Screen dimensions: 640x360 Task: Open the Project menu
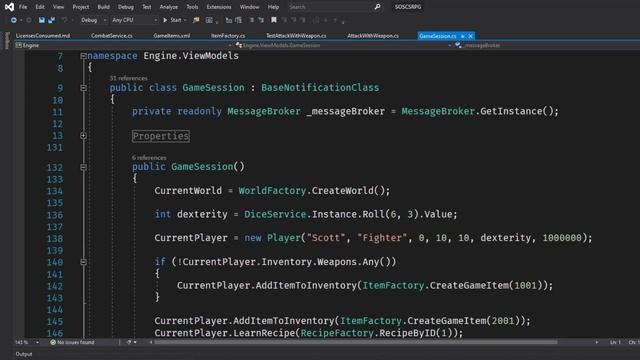click(x=80, y=7)
